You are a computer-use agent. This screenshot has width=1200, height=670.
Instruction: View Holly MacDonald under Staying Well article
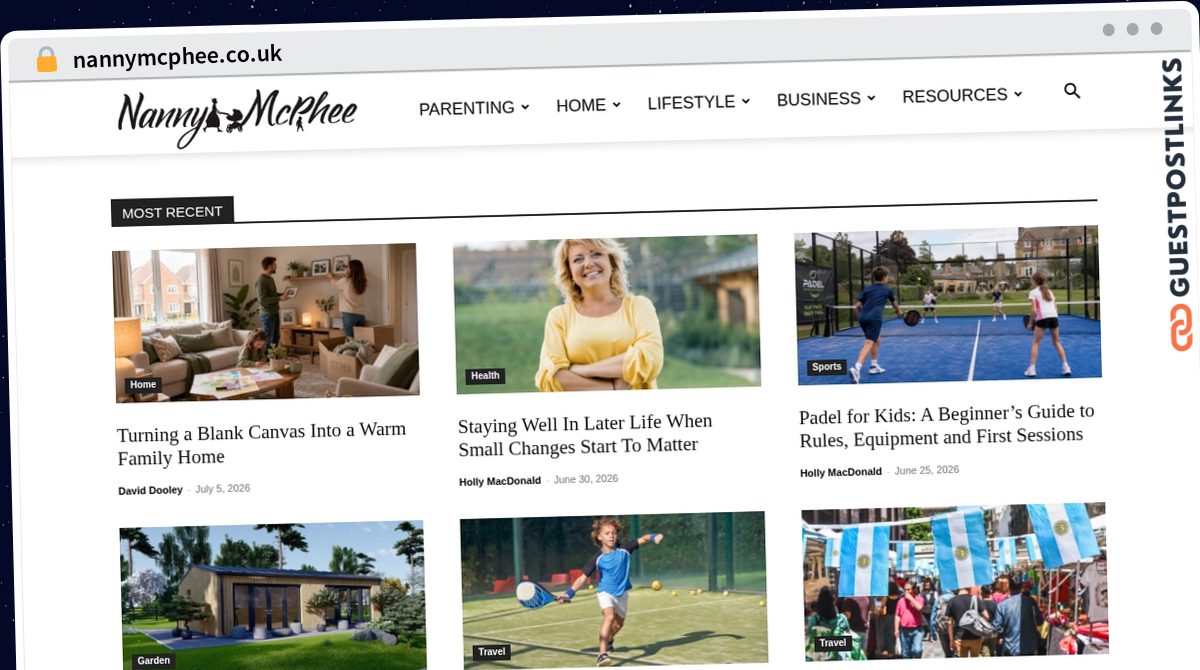tap(500, 482)
